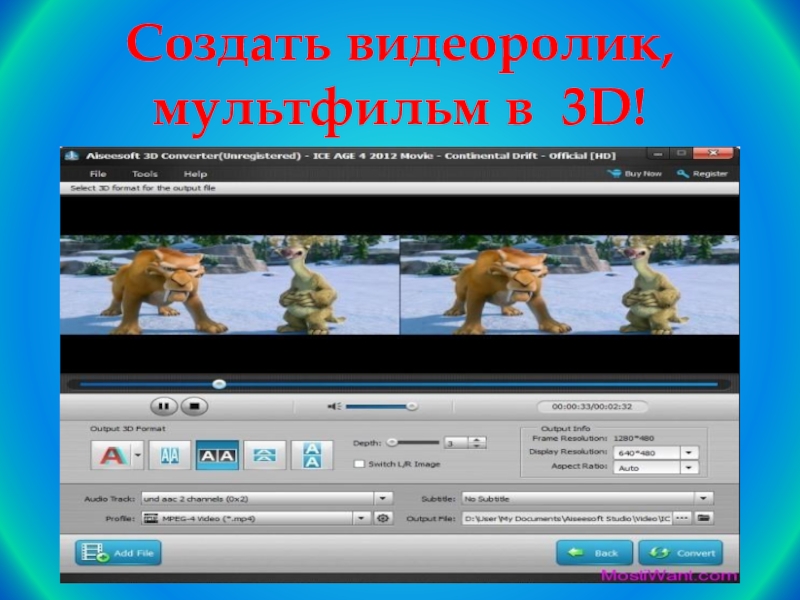Image resolution: width=800 pixels, height=600 pixels.
Task: Click the left 3D preview frame
Action: point(230,285)
